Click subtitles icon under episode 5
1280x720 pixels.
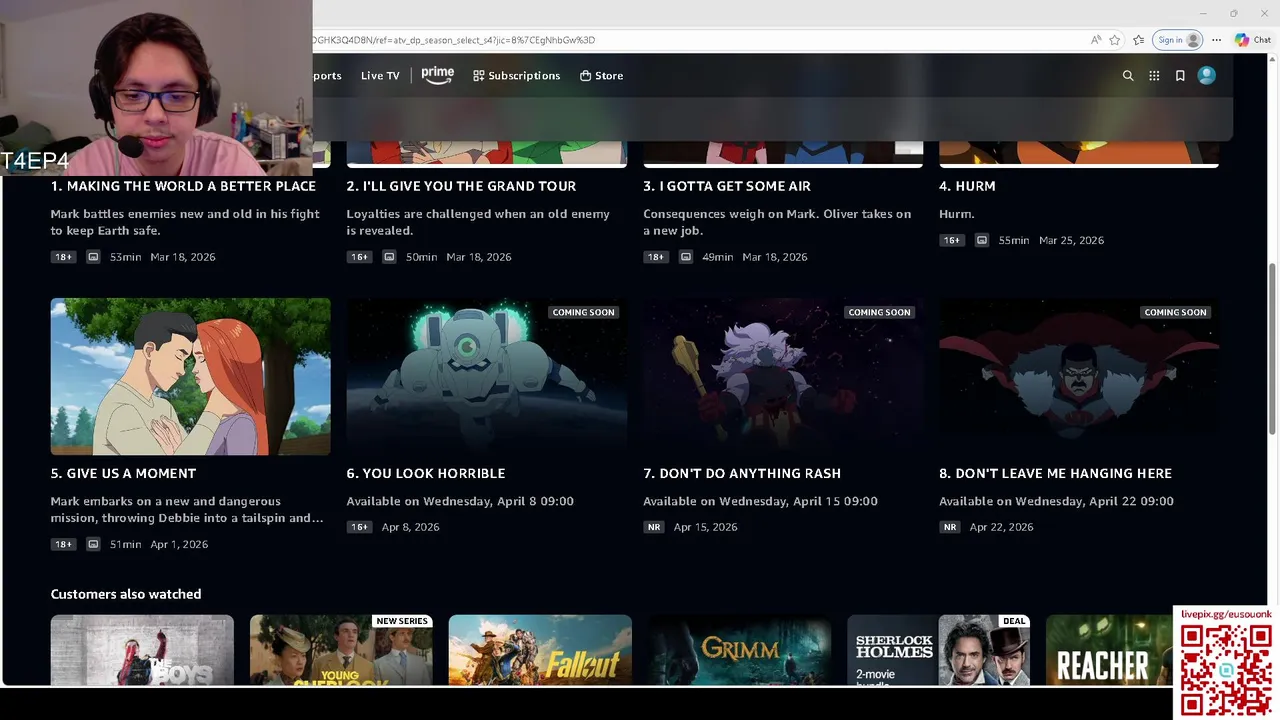pos(93,544)
